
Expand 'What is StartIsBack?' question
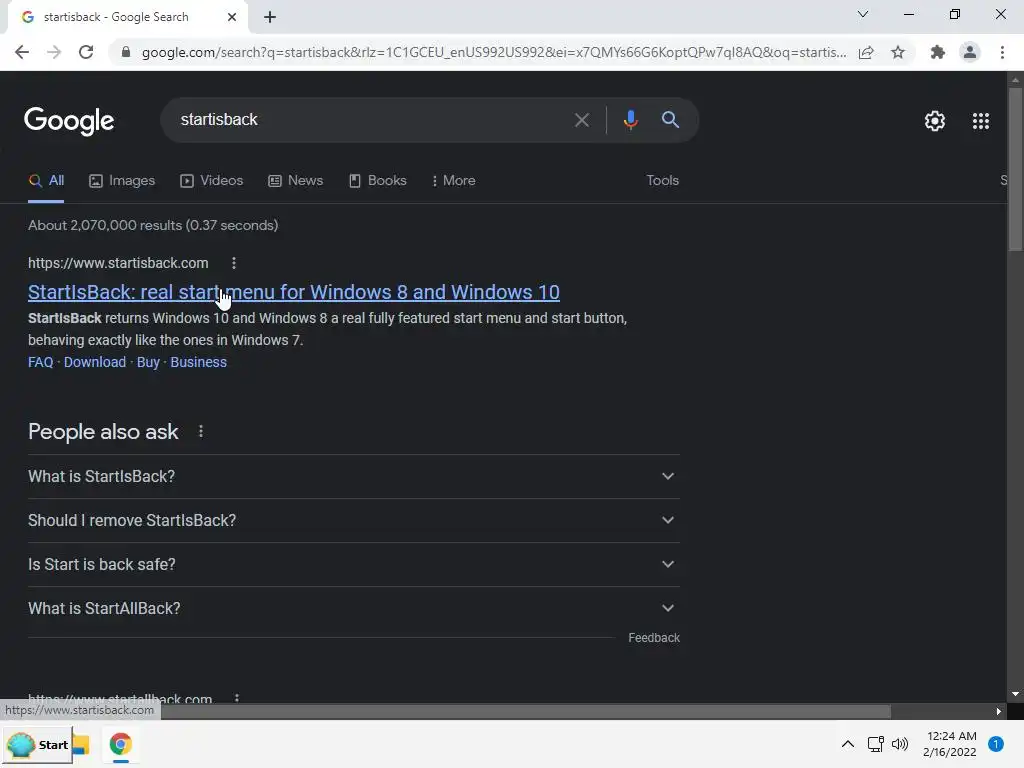click(x=354, y=477)
